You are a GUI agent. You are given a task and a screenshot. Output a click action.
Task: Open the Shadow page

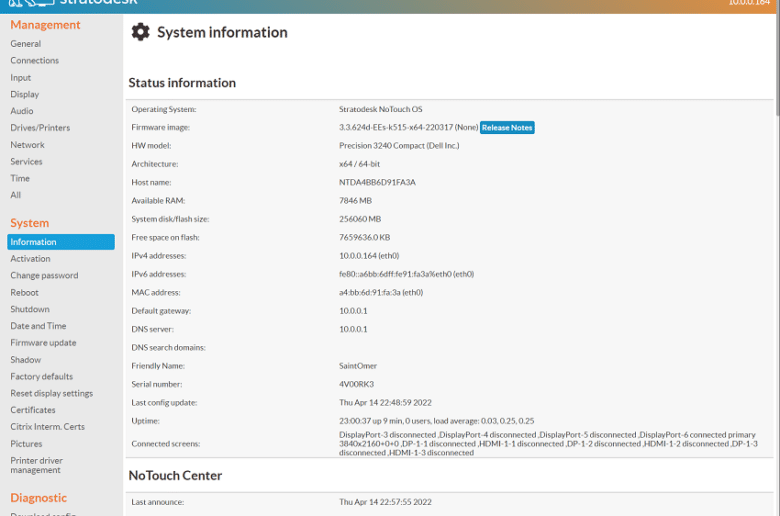[x=25, y=360]
